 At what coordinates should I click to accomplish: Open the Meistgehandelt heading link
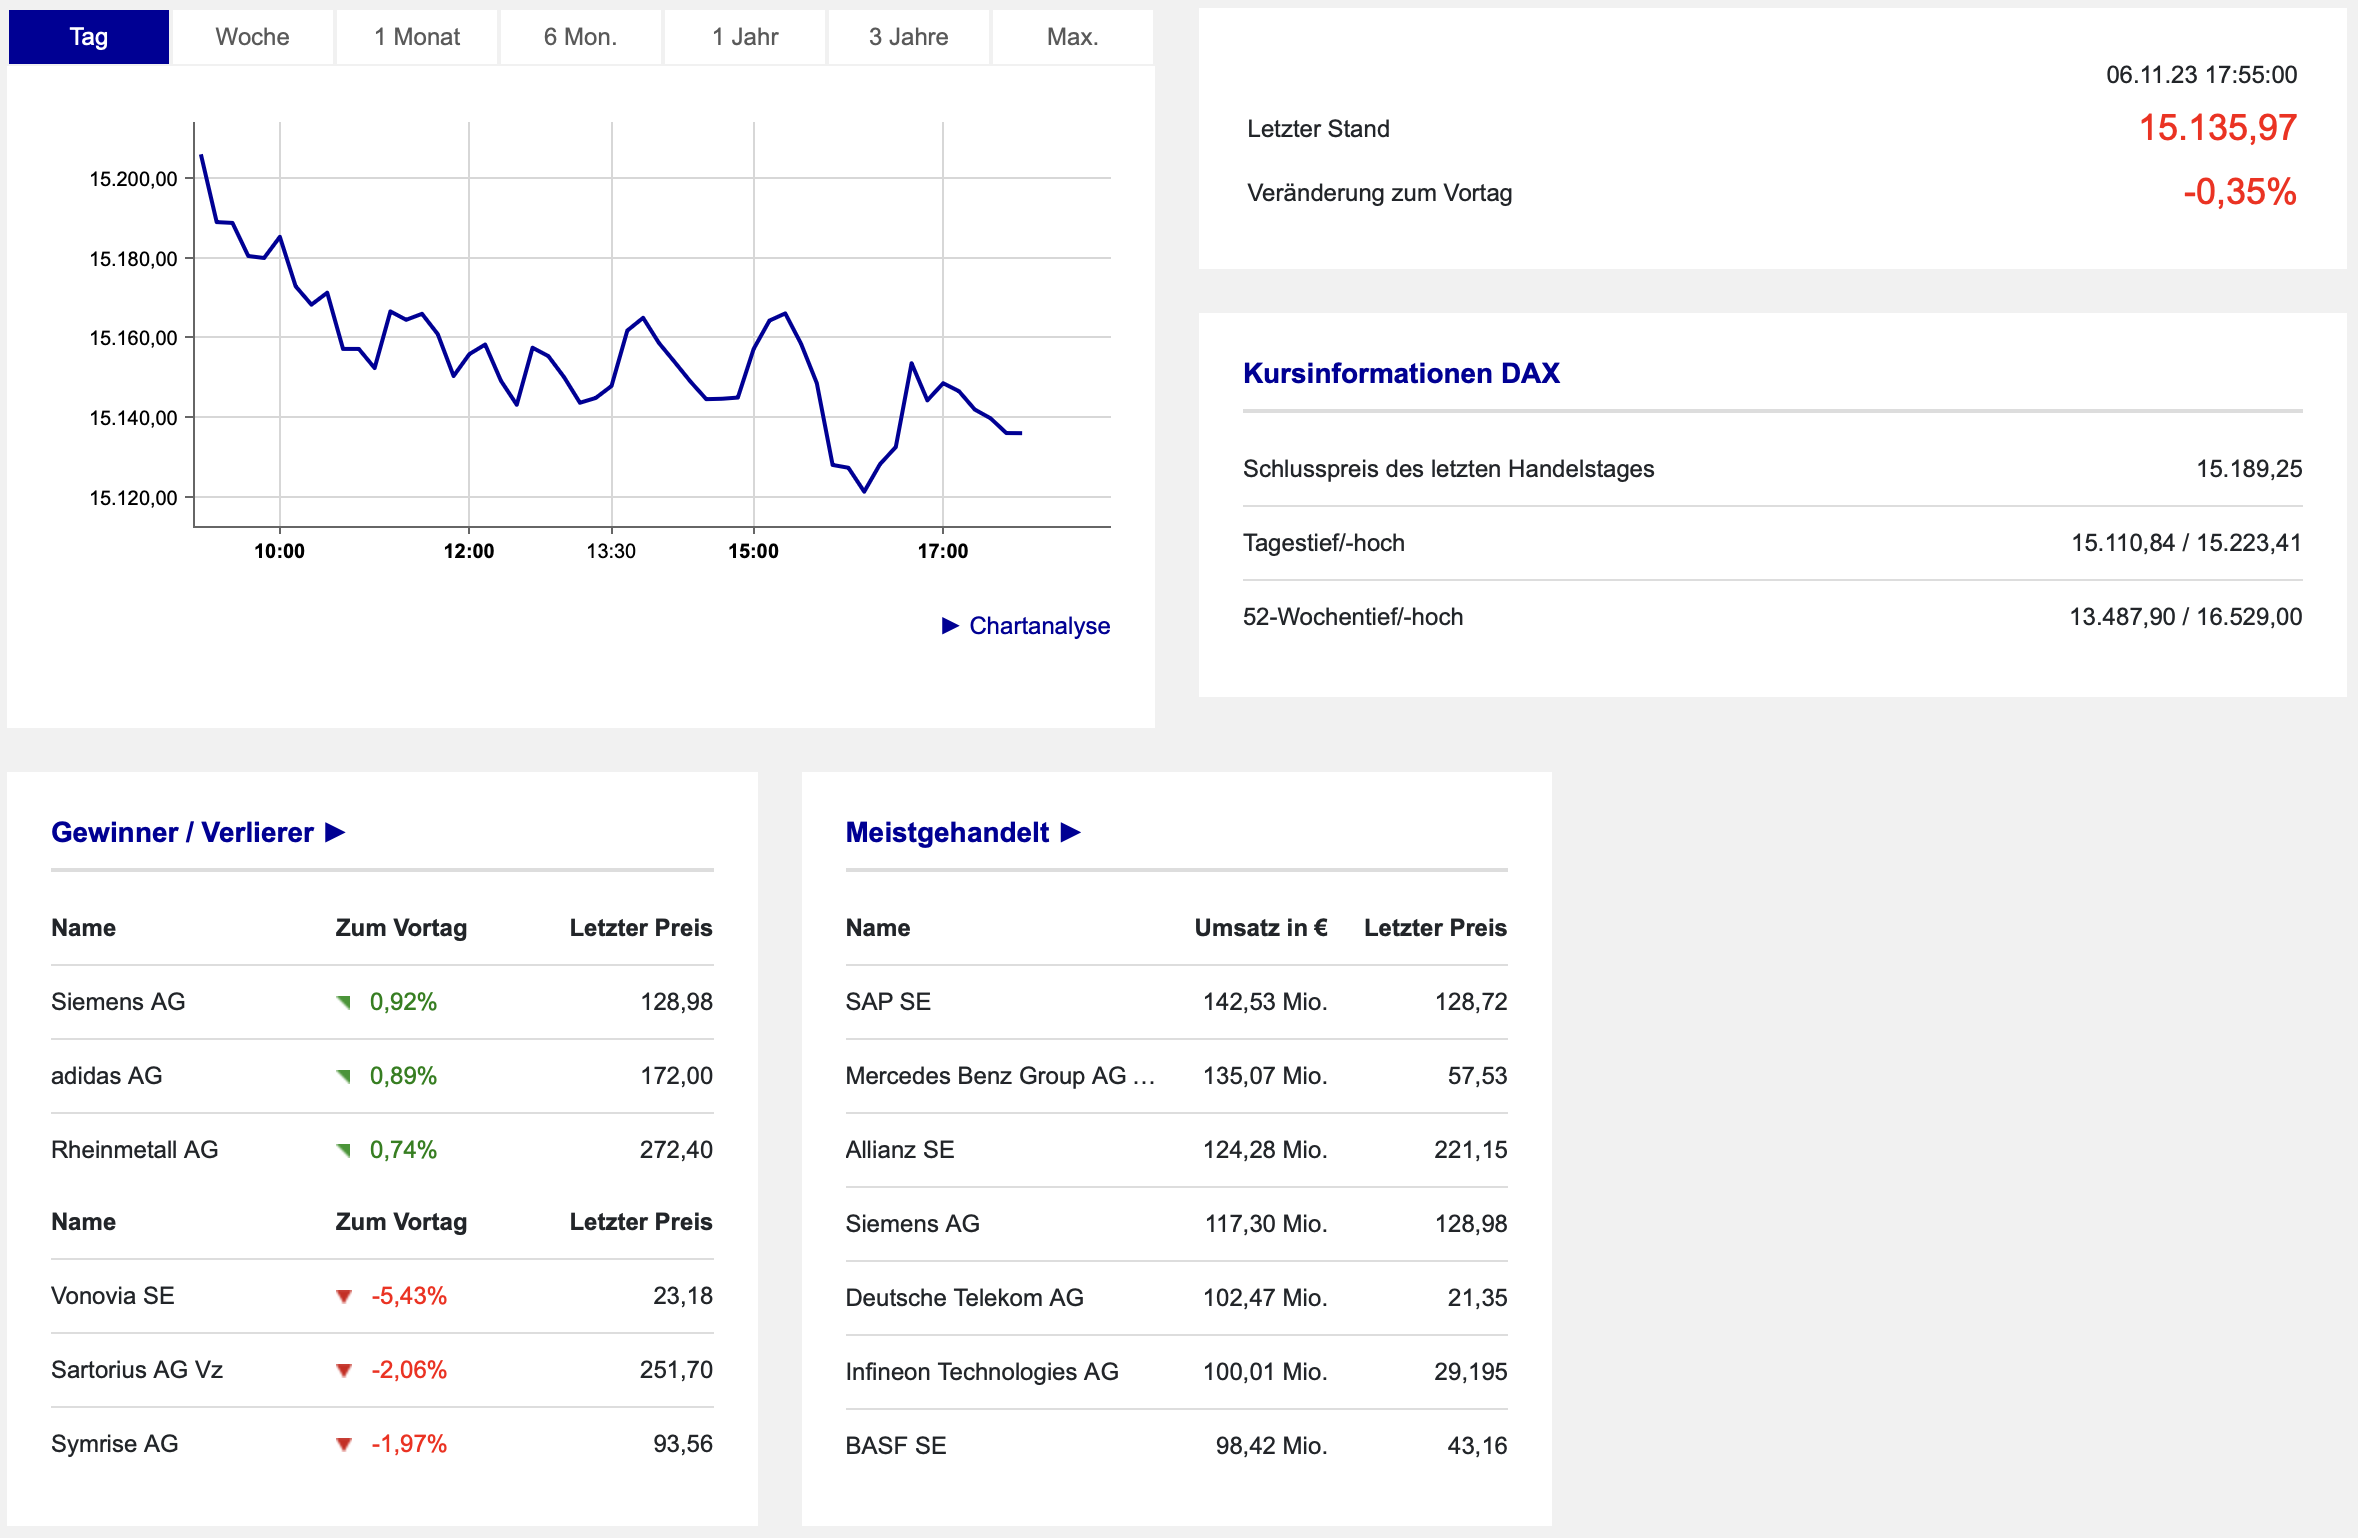tap(947, 832)
